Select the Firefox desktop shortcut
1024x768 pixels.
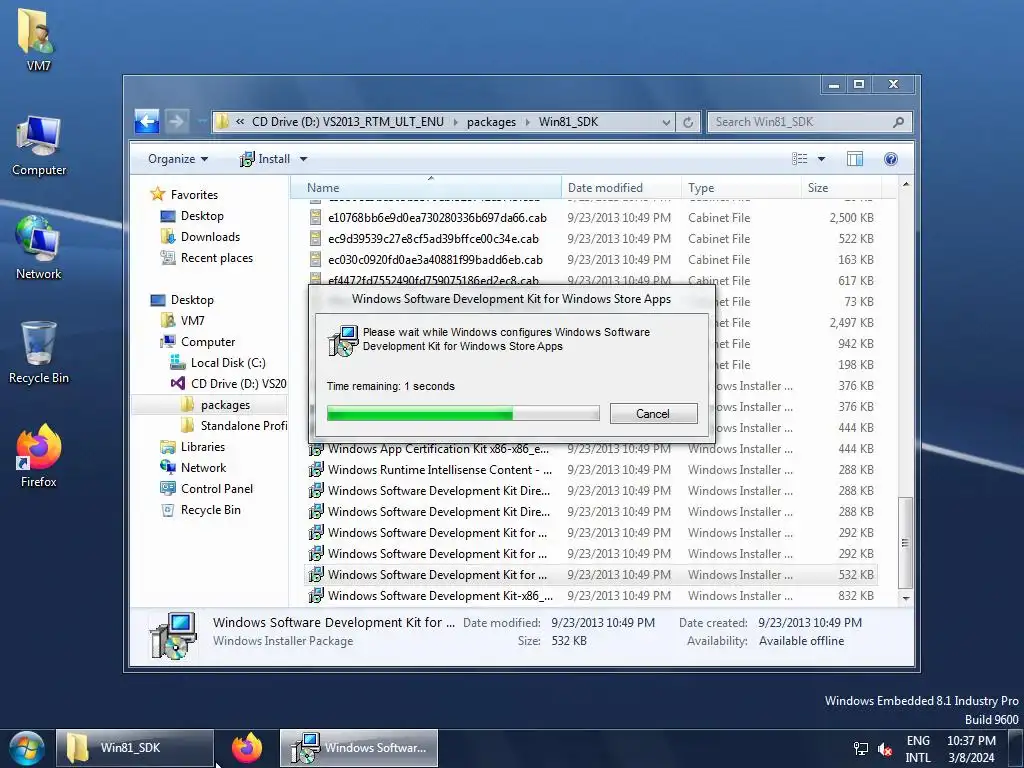(x=39, y=456)
